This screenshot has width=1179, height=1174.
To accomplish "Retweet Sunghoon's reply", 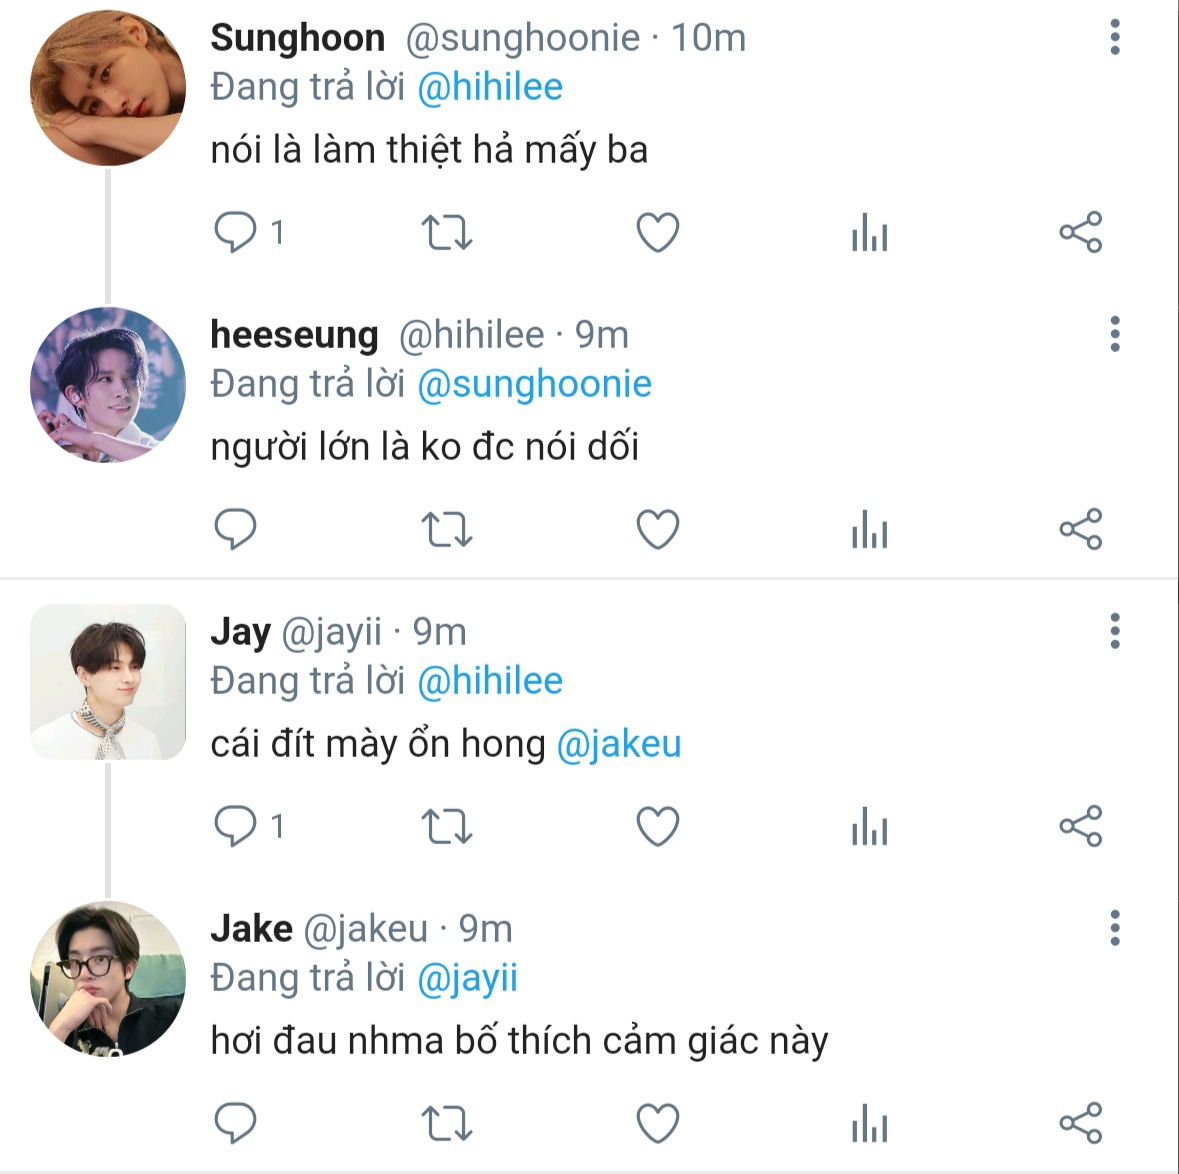I will pyautogui.click(x=446, y=233).
